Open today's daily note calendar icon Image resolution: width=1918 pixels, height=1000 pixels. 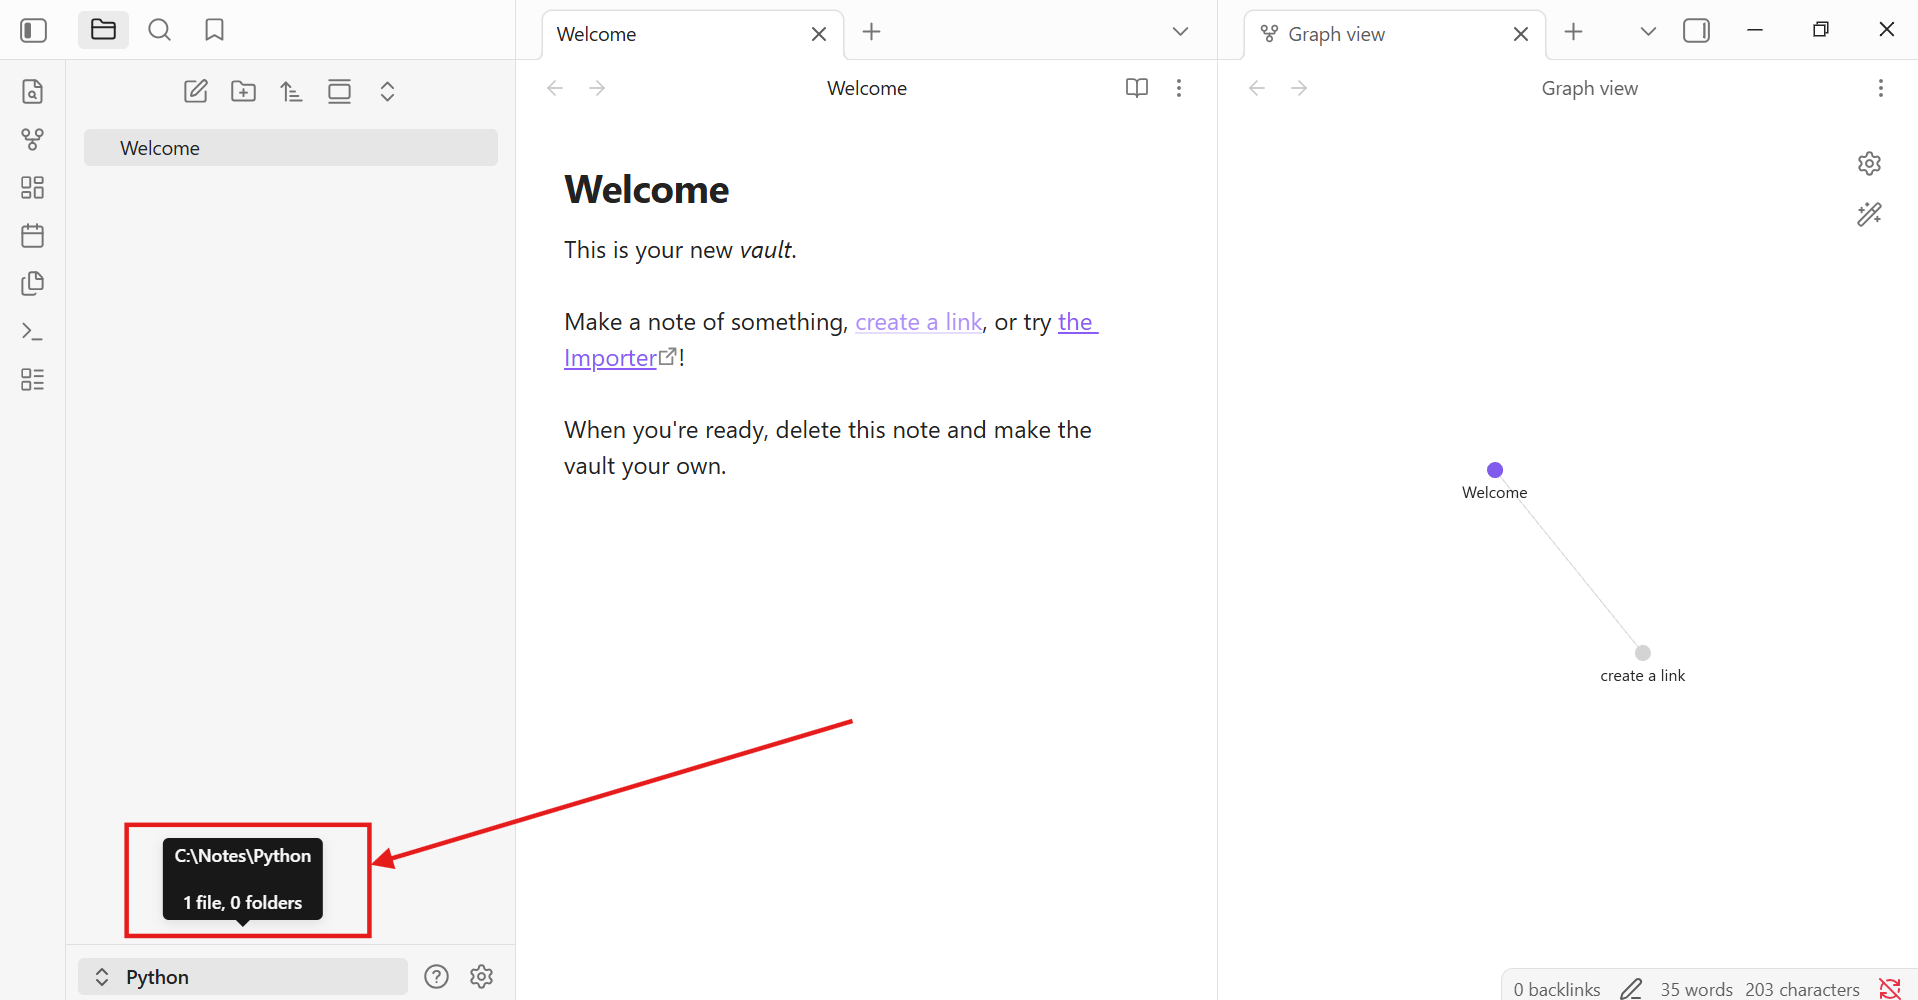[32, 236]
